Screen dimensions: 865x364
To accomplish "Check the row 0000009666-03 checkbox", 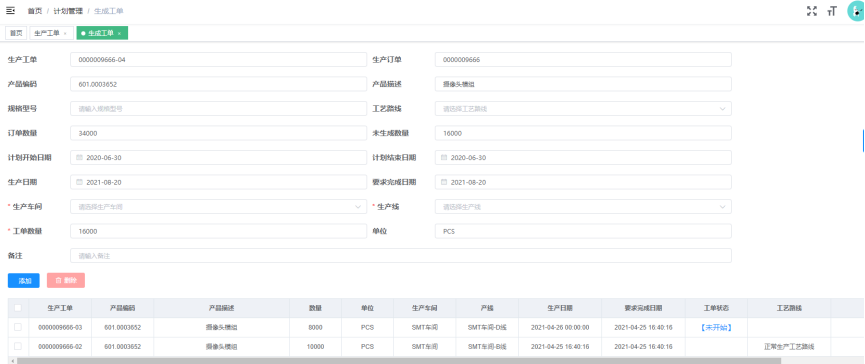I will [18, 327].
